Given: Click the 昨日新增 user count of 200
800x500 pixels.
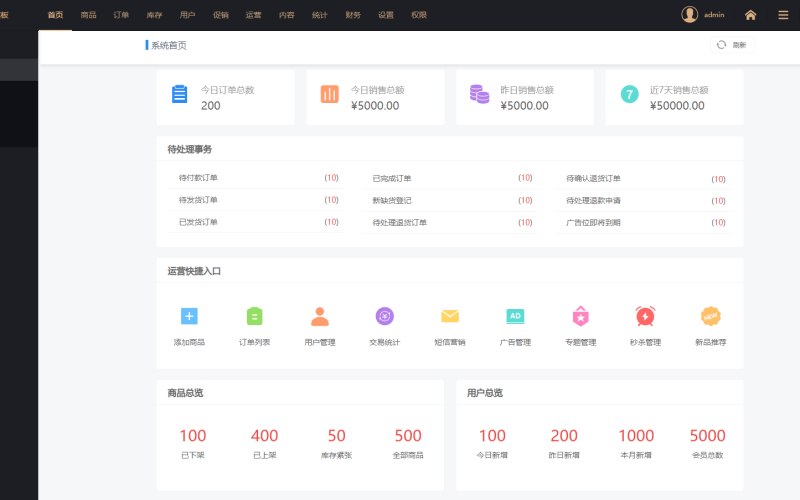Looking at the screenshot, I should 564,436.
